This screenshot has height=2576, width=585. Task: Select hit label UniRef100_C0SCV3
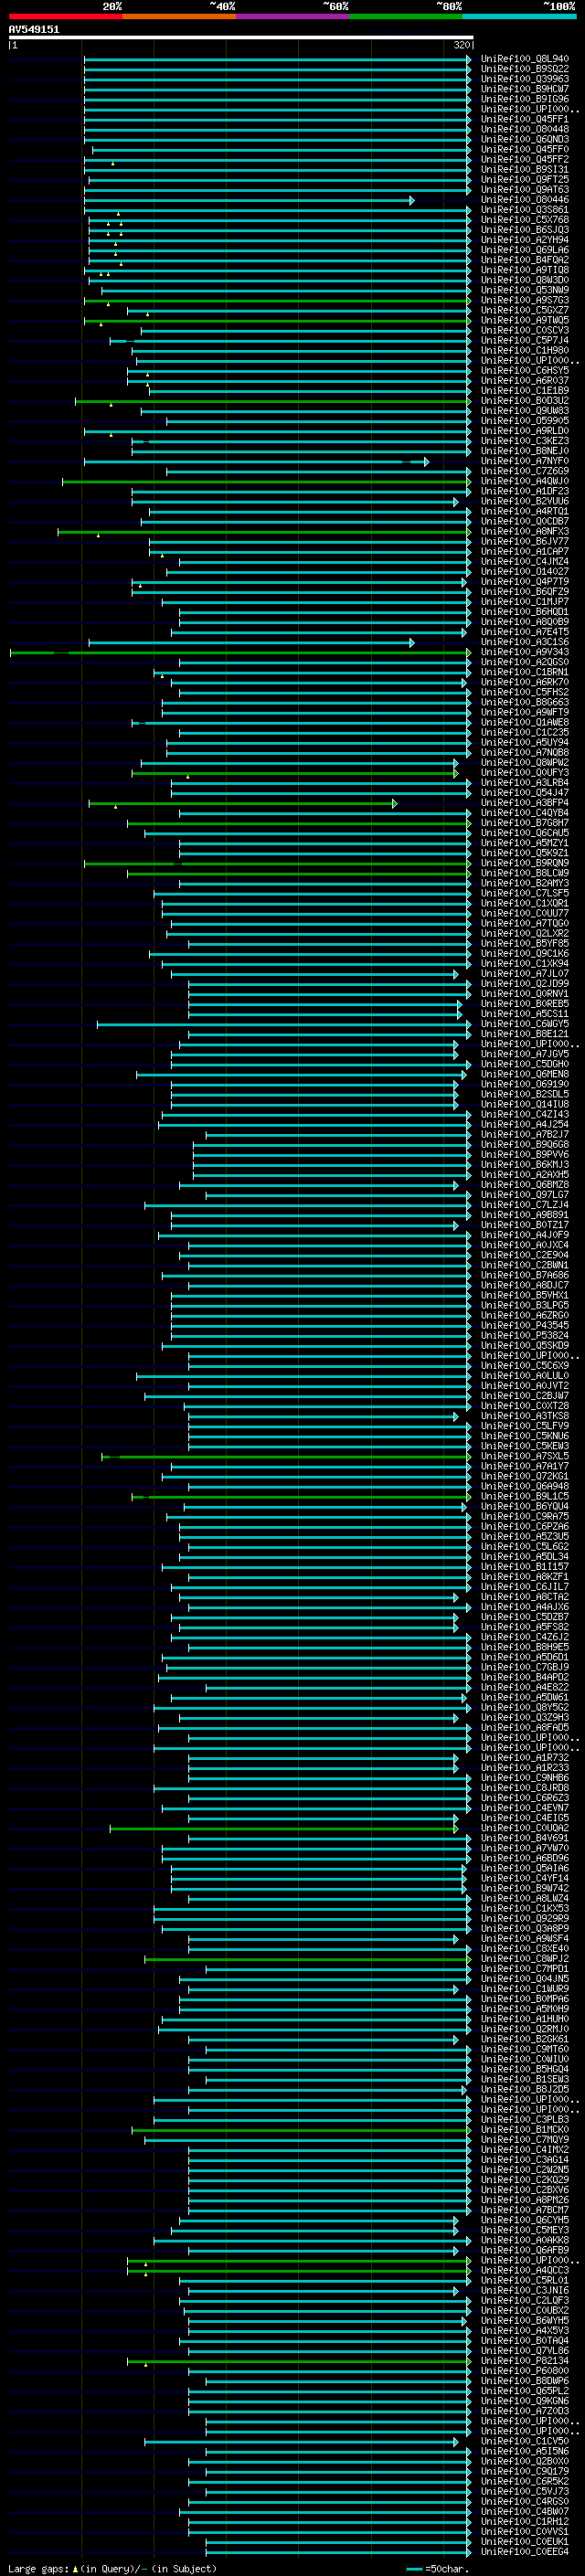pyautogui.click(x=525, y=330)
